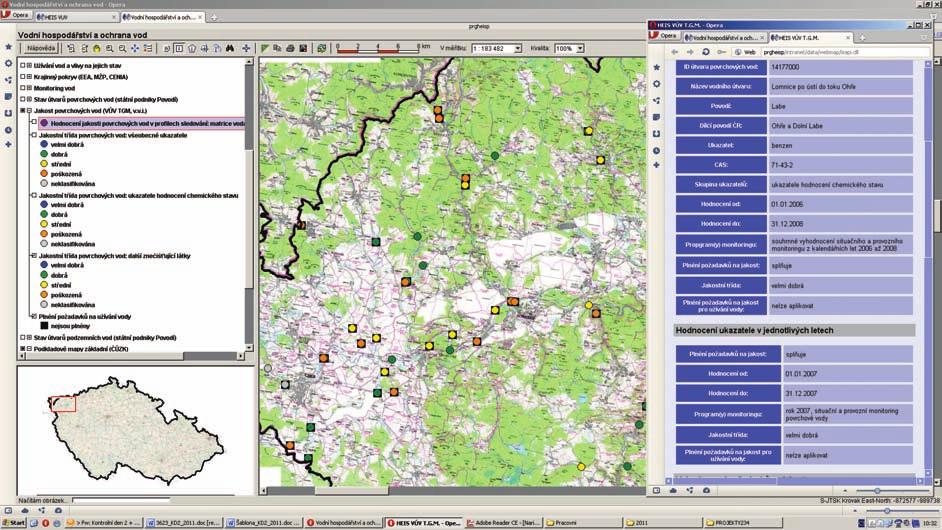The width and height of the screenshot is (942, 530).
Task: Click the plus icon in main window sidebar
Action: click(x=8, y=144)
